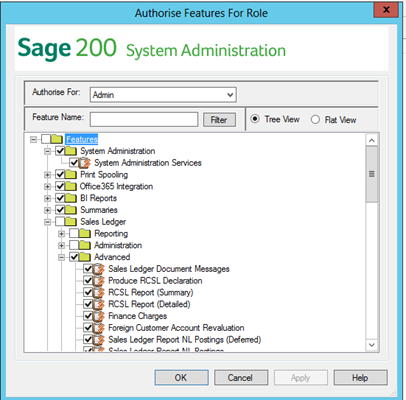Image resolution: width=406 pixels, height=400 pixels.
Task: Click the Summaries folder icon
Action: point(71,210)
